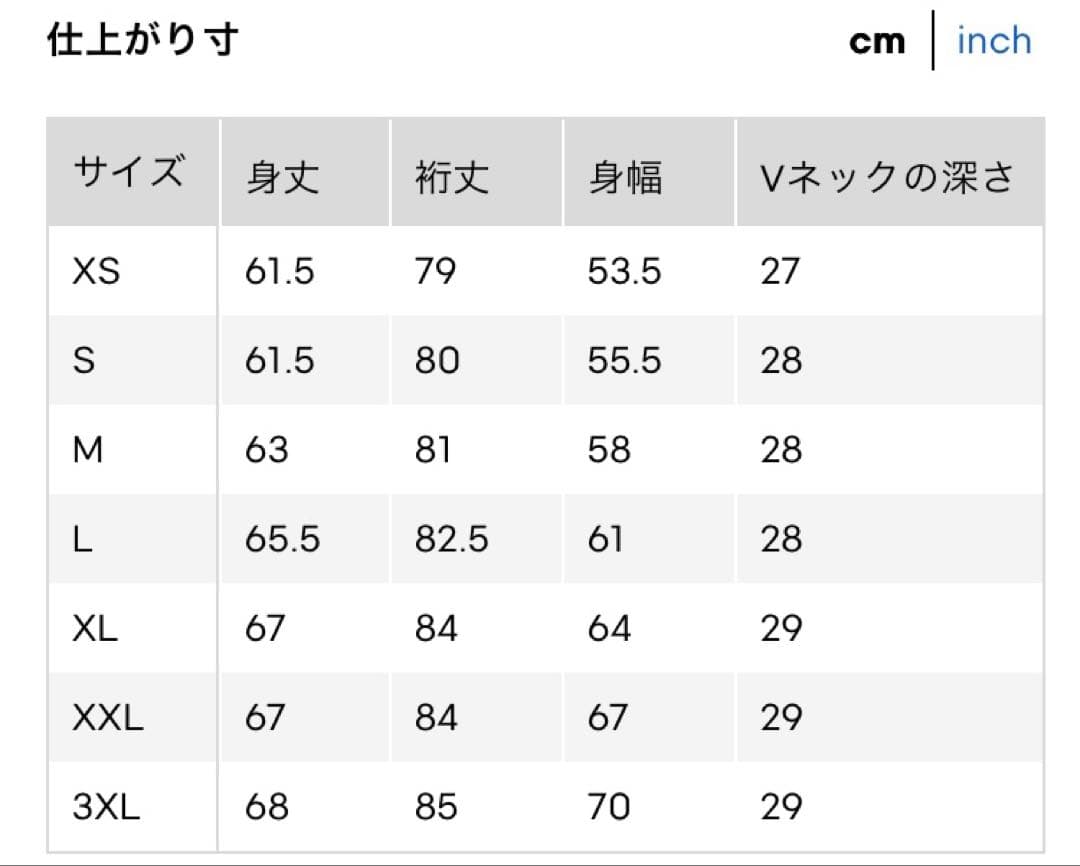
Task: Select the XXL size row label
Action: 108,718
